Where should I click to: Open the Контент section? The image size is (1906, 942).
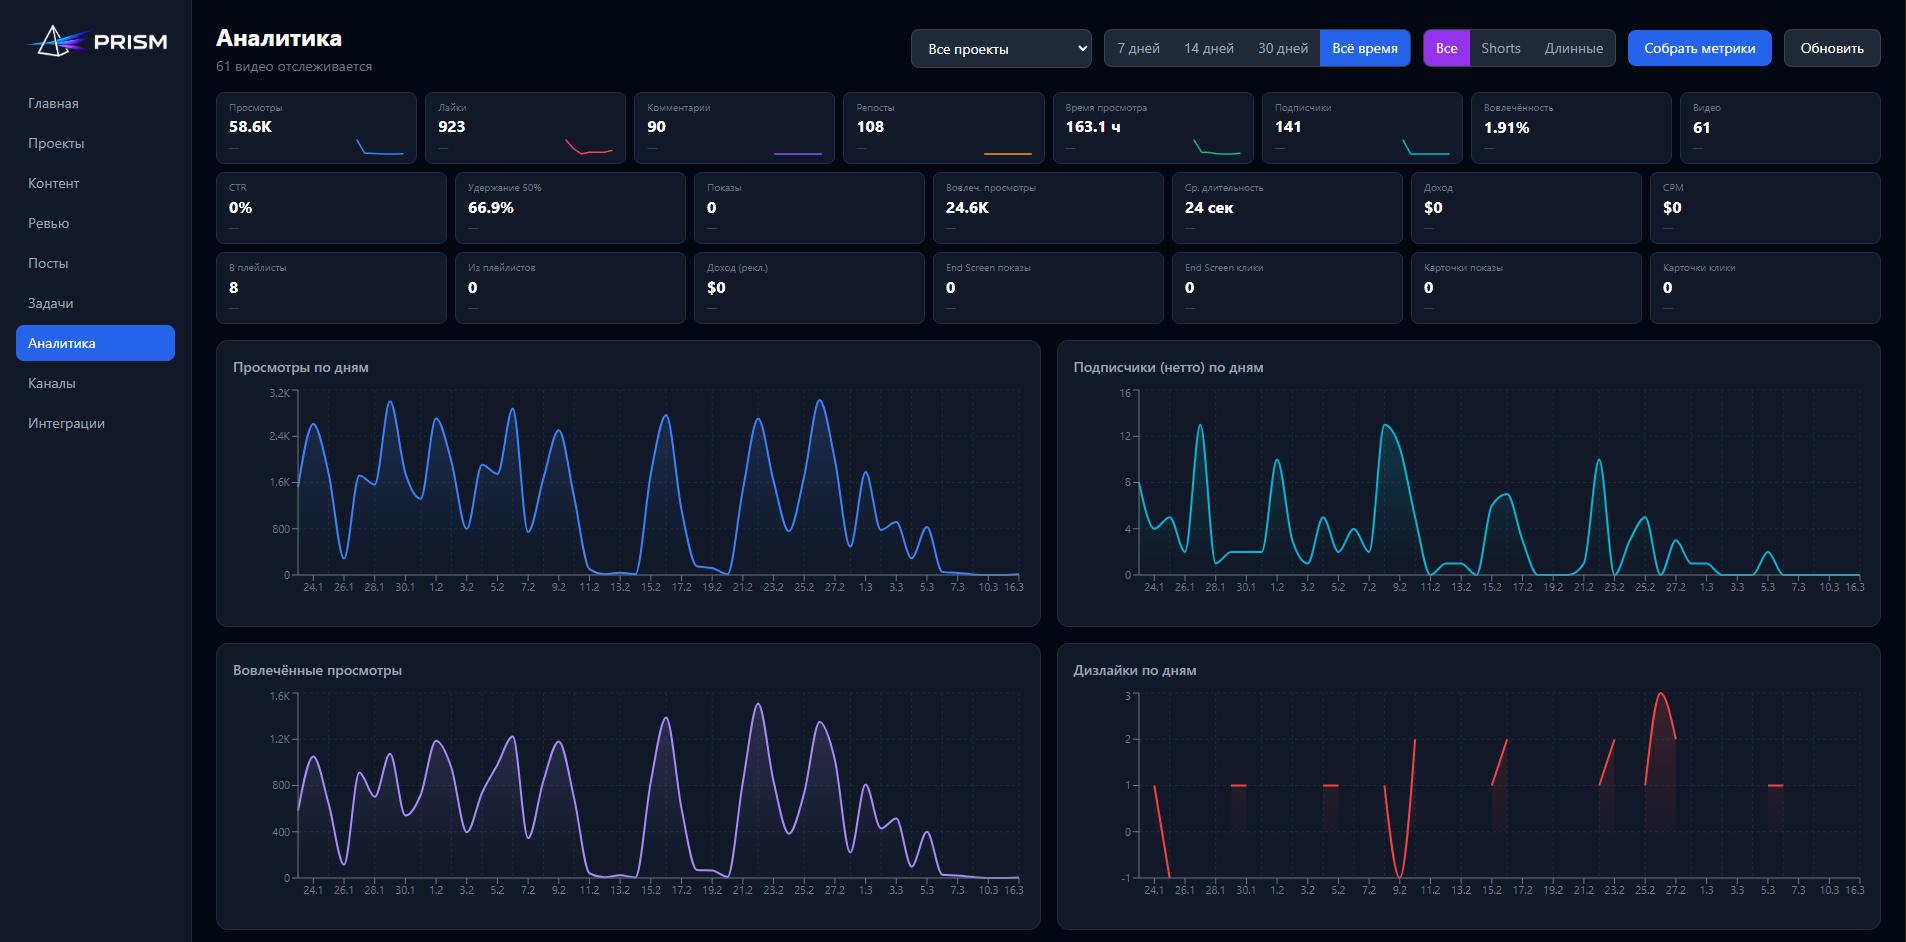point(95,183)
